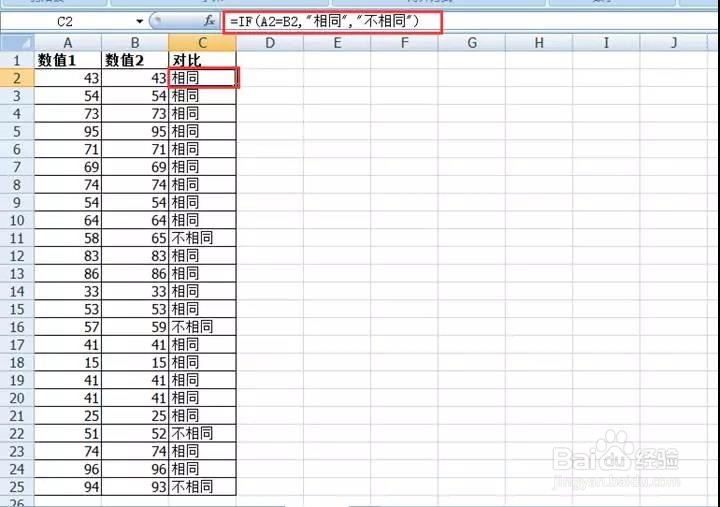Select 相同 result in row 13
This screenshot has height=507, width=720.
(x=202, y=274)
